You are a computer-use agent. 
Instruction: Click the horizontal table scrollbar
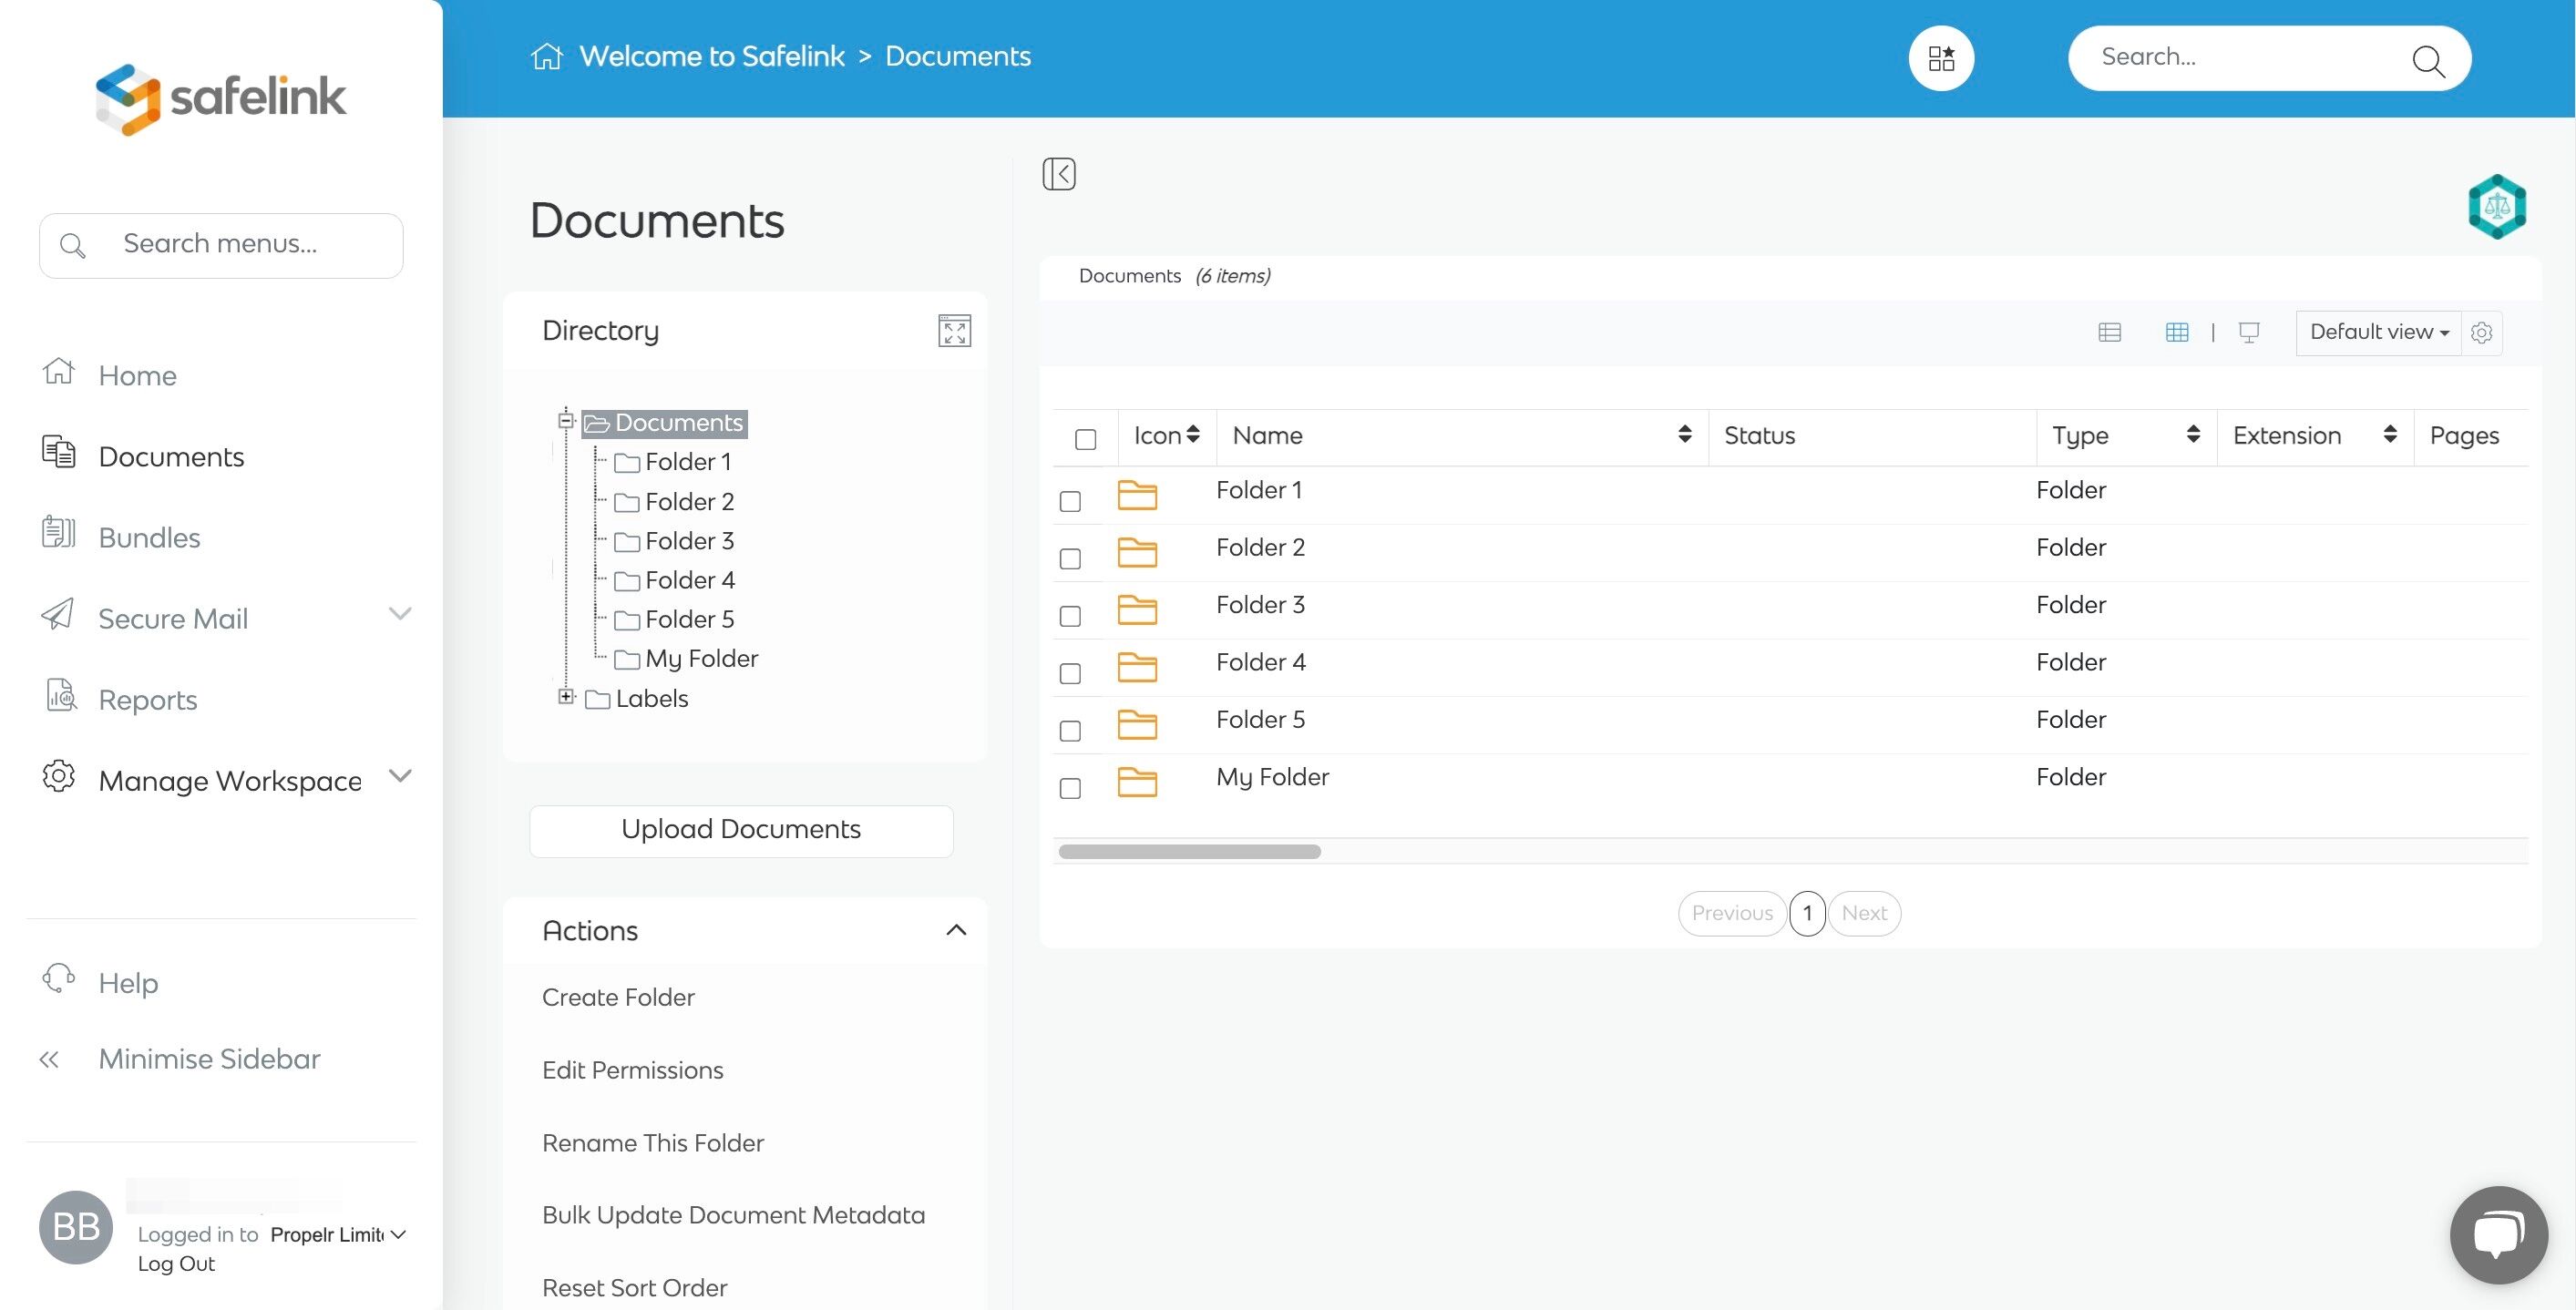tap(1189, 852)
